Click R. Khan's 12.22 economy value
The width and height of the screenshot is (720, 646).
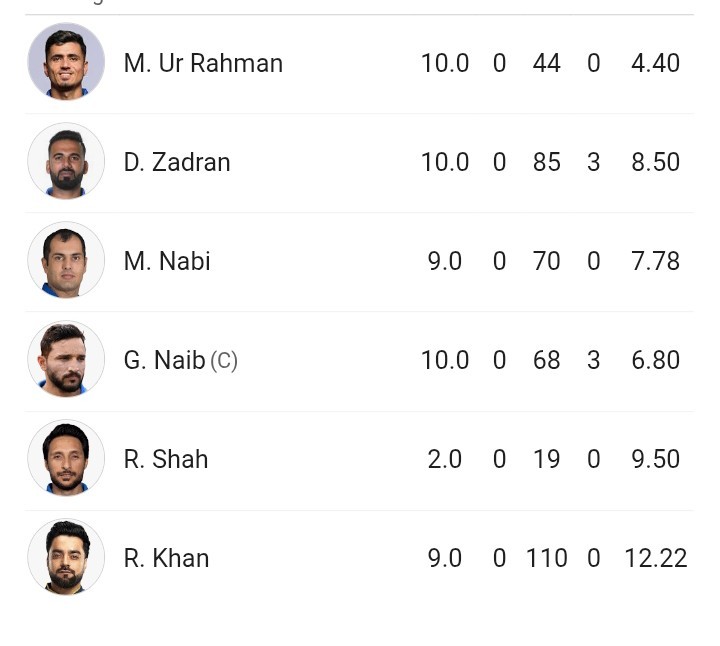click(656, 558)
